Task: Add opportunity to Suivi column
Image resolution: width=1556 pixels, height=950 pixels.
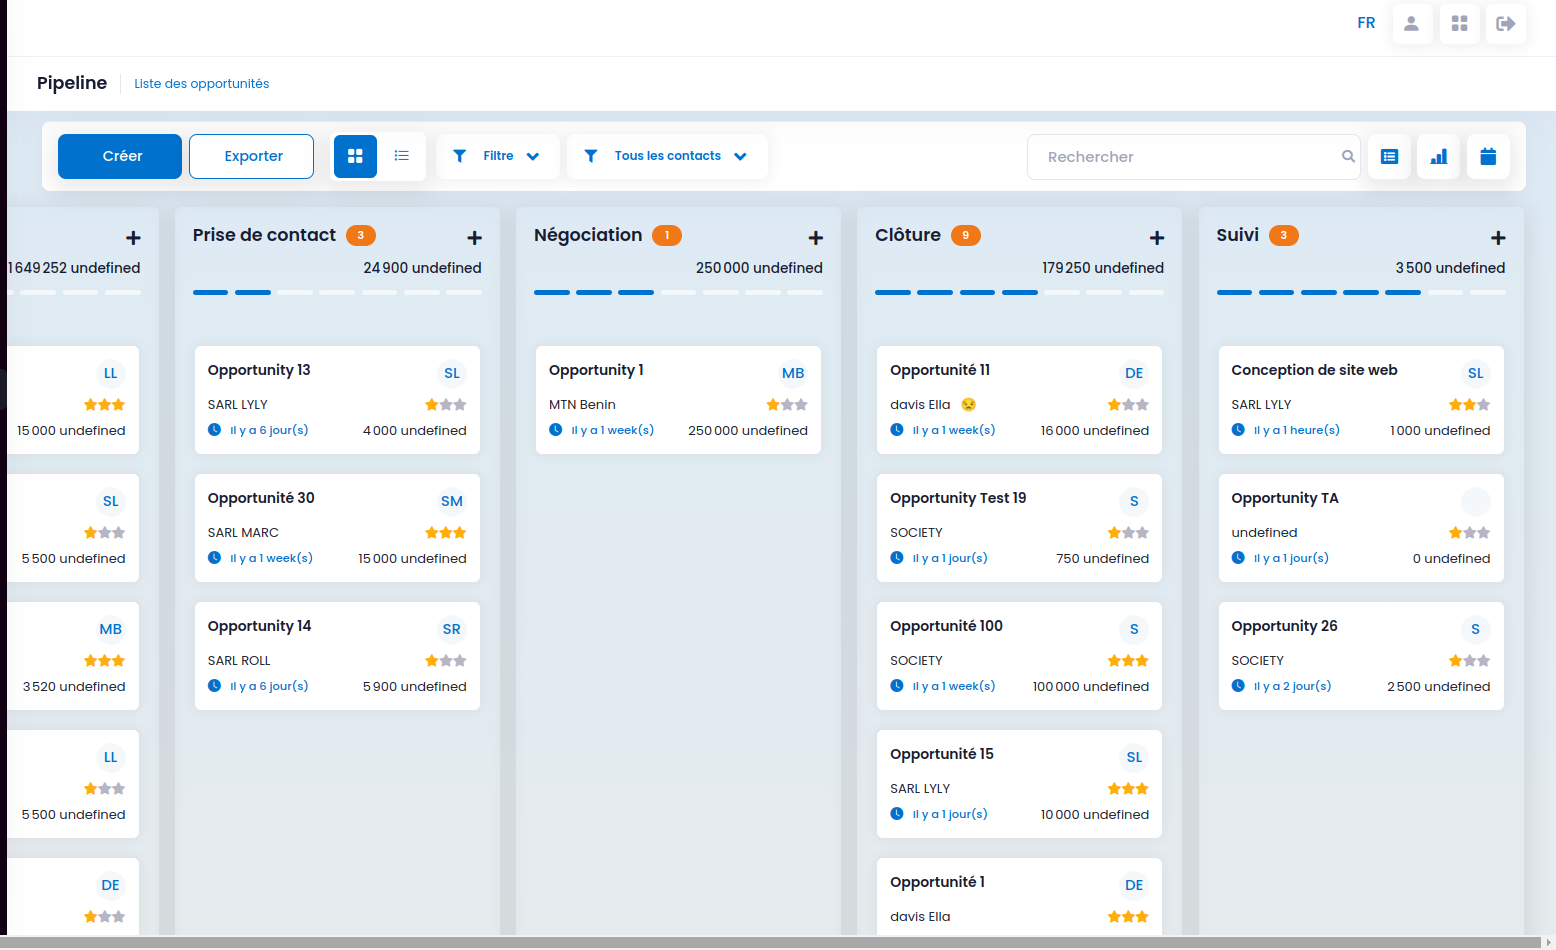Action: [x=1498, y=238]
